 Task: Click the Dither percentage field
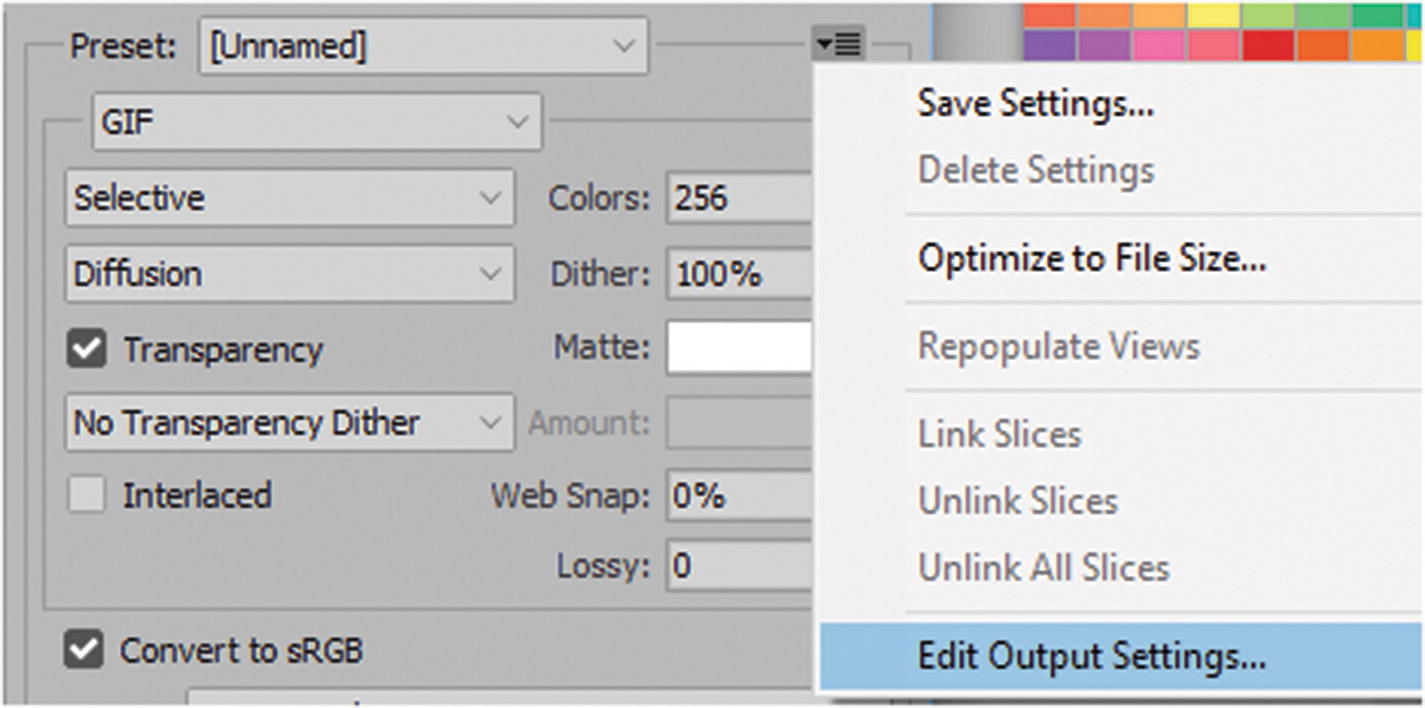(x=740, y=273)
